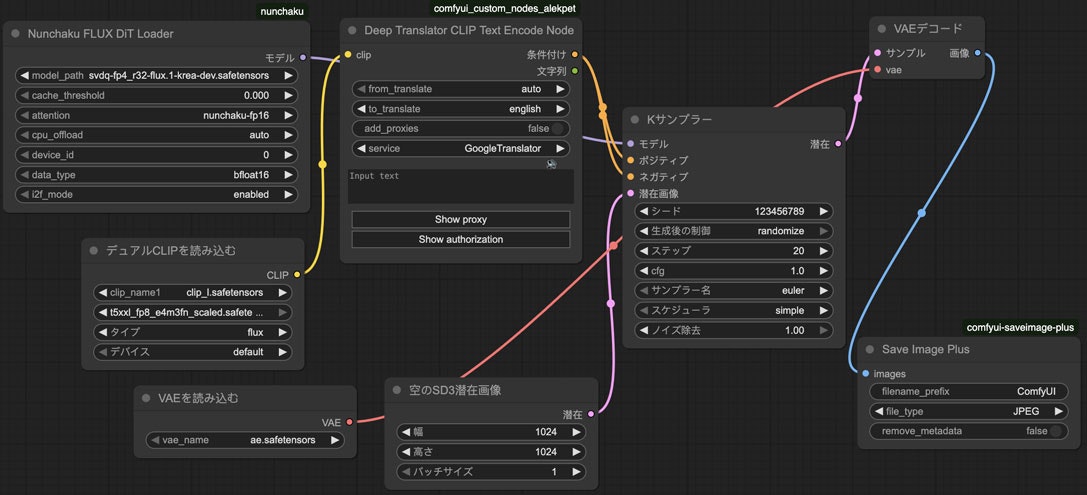
Task: Click the サンプル input port on VAEデコード
Action: pyautogui.click(x=878, y=53)
